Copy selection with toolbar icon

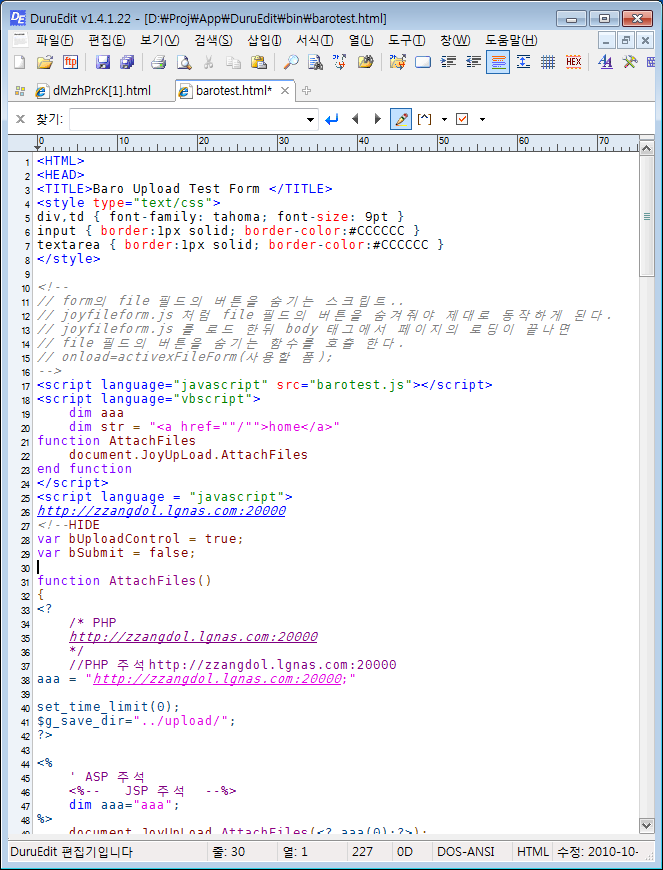[x=234, y=62]
